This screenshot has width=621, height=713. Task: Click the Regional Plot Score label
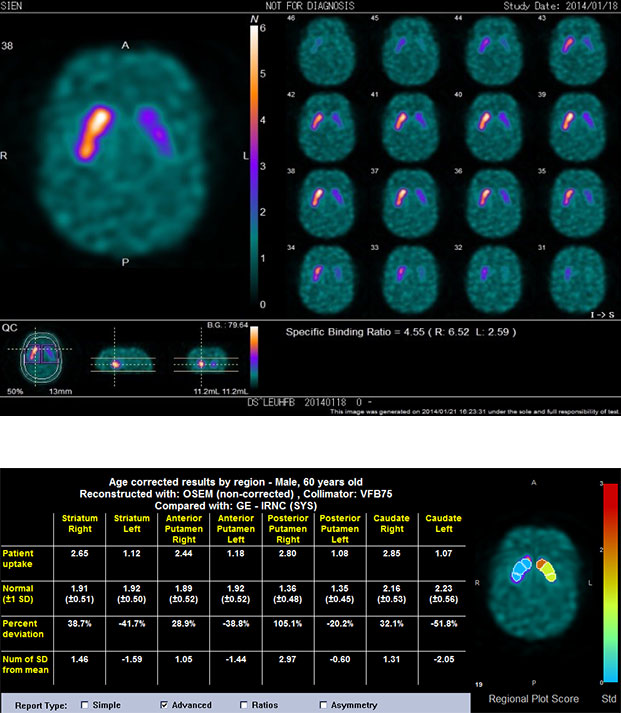coord(534,699)
